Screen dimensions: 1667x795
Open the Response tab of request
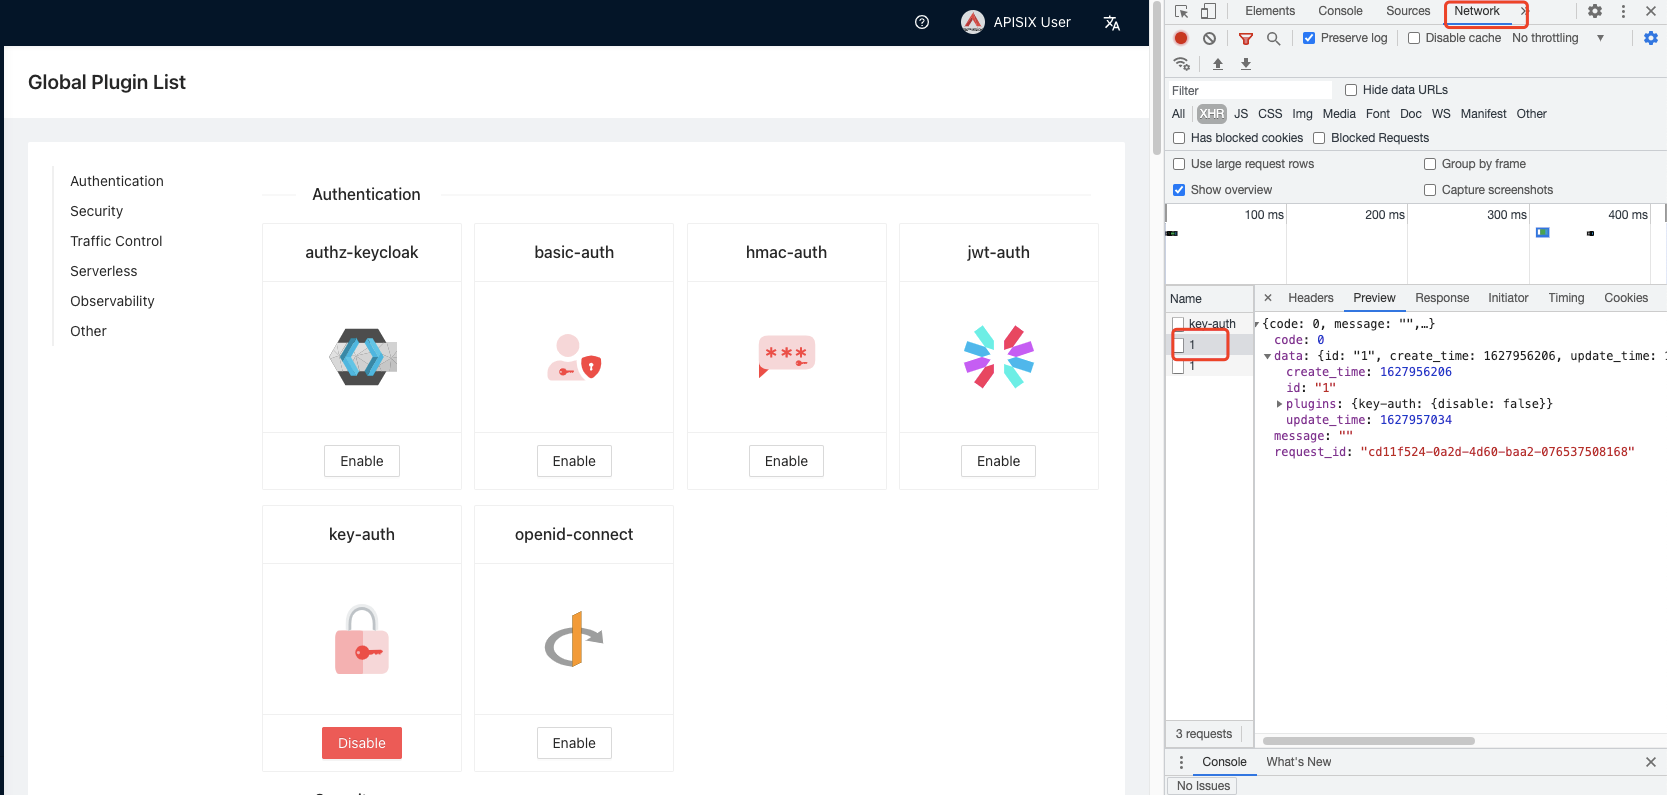(x=1442, y=298)
